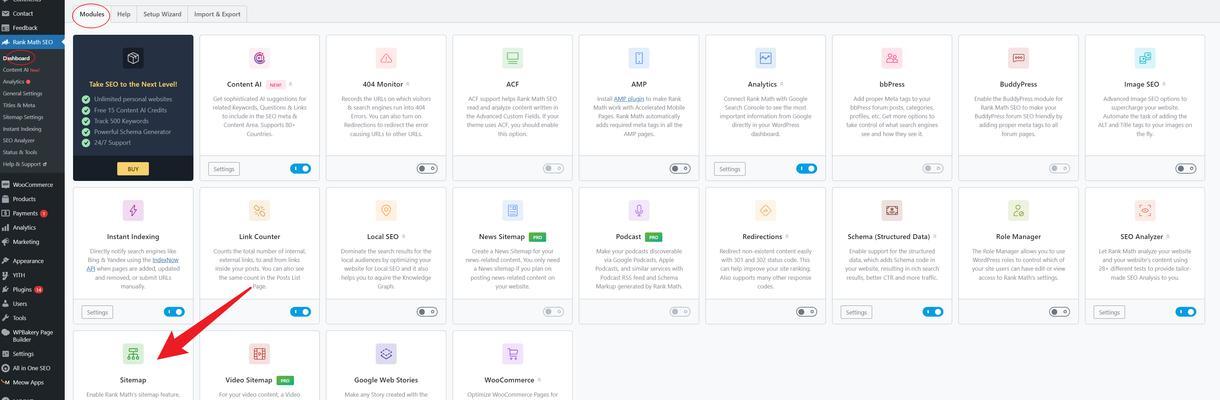Click the green Sitemap module icon
The image size is (1220, 400).
[x=133, y=354]
